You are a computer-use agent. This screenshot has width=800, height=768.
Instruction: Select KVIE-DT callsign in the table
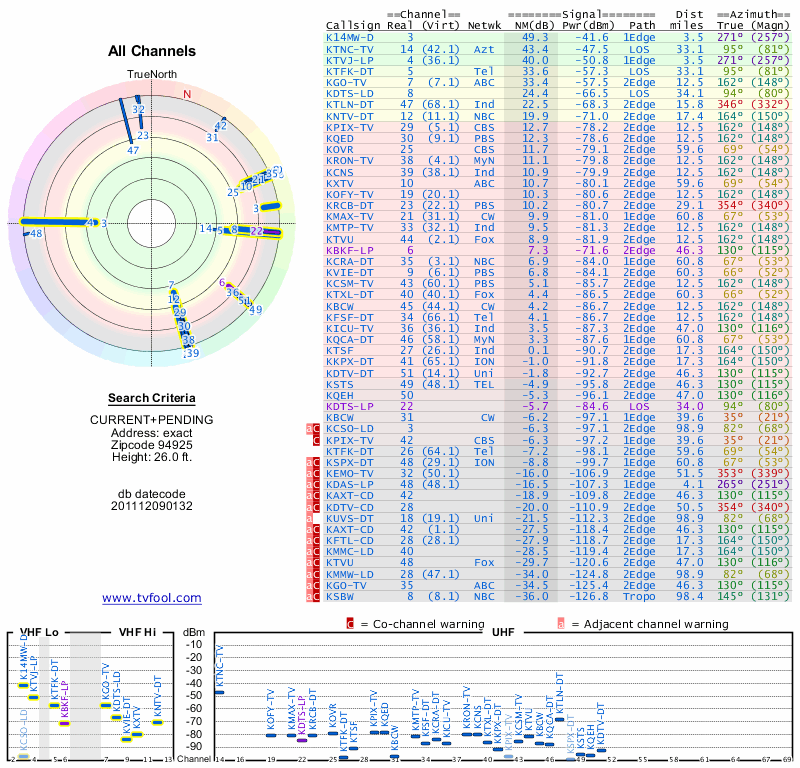(350, 272)
